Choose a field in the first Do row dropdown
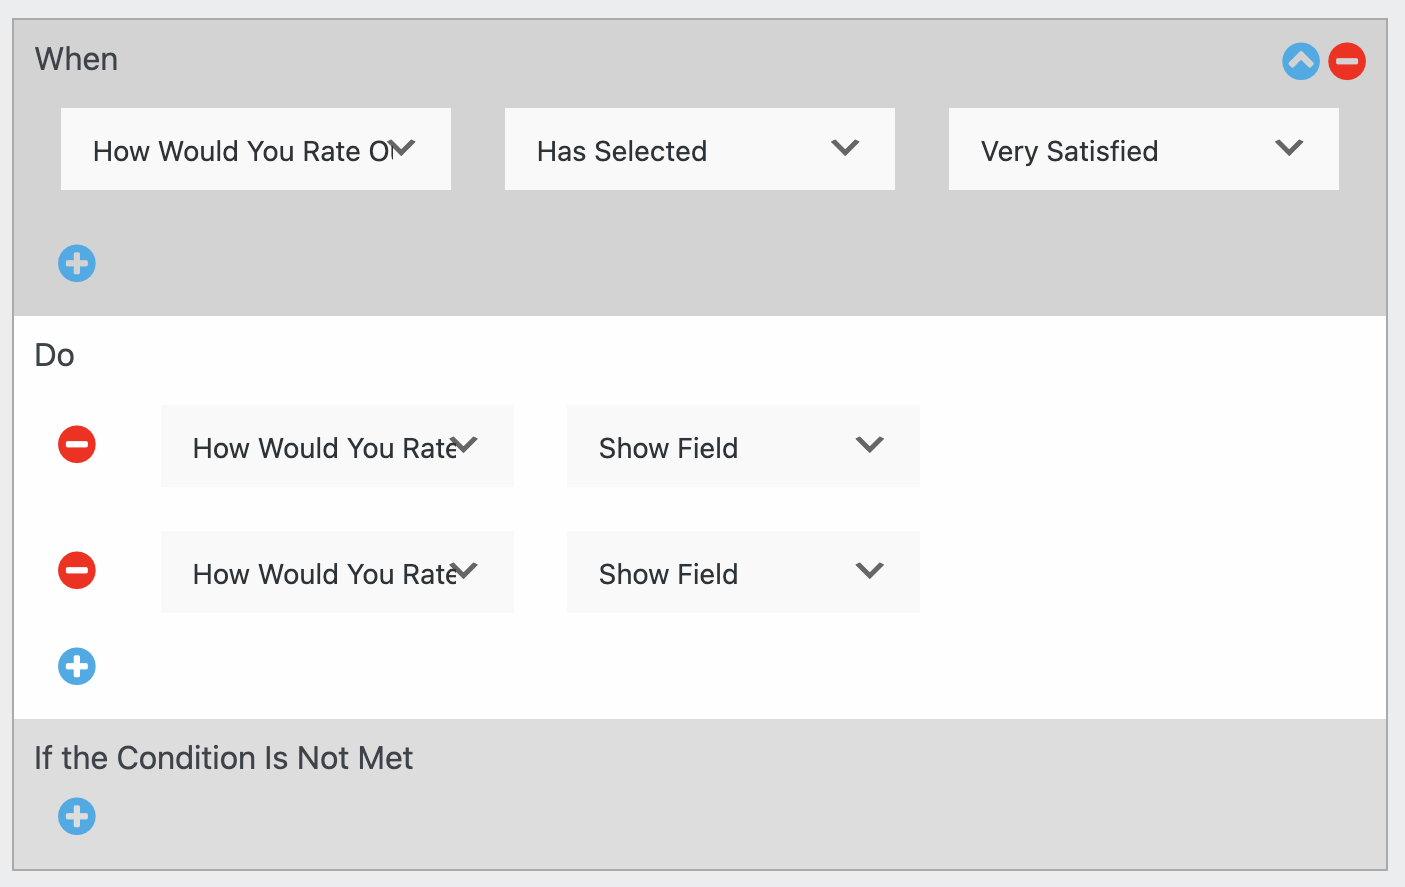This screenshot has height=887, width=1405. point(337,446)
